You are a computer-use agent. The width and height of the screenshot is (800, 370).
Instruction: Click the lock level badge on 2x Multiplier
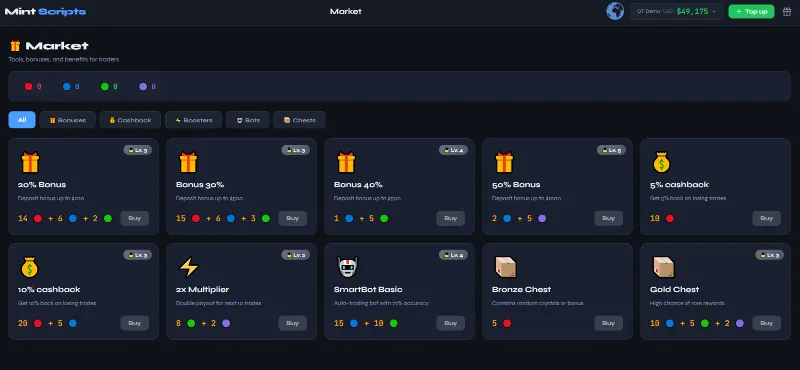click(296, 255)
